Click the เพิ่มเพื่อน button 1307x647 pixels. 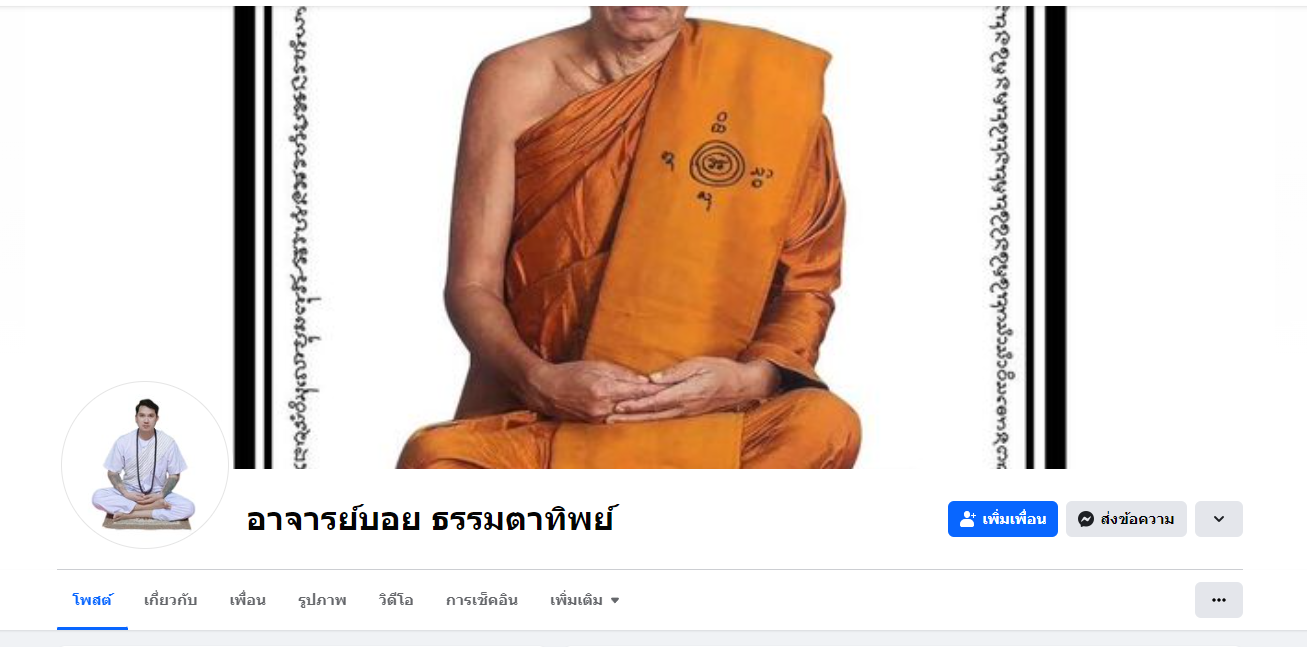(1003, 519)
